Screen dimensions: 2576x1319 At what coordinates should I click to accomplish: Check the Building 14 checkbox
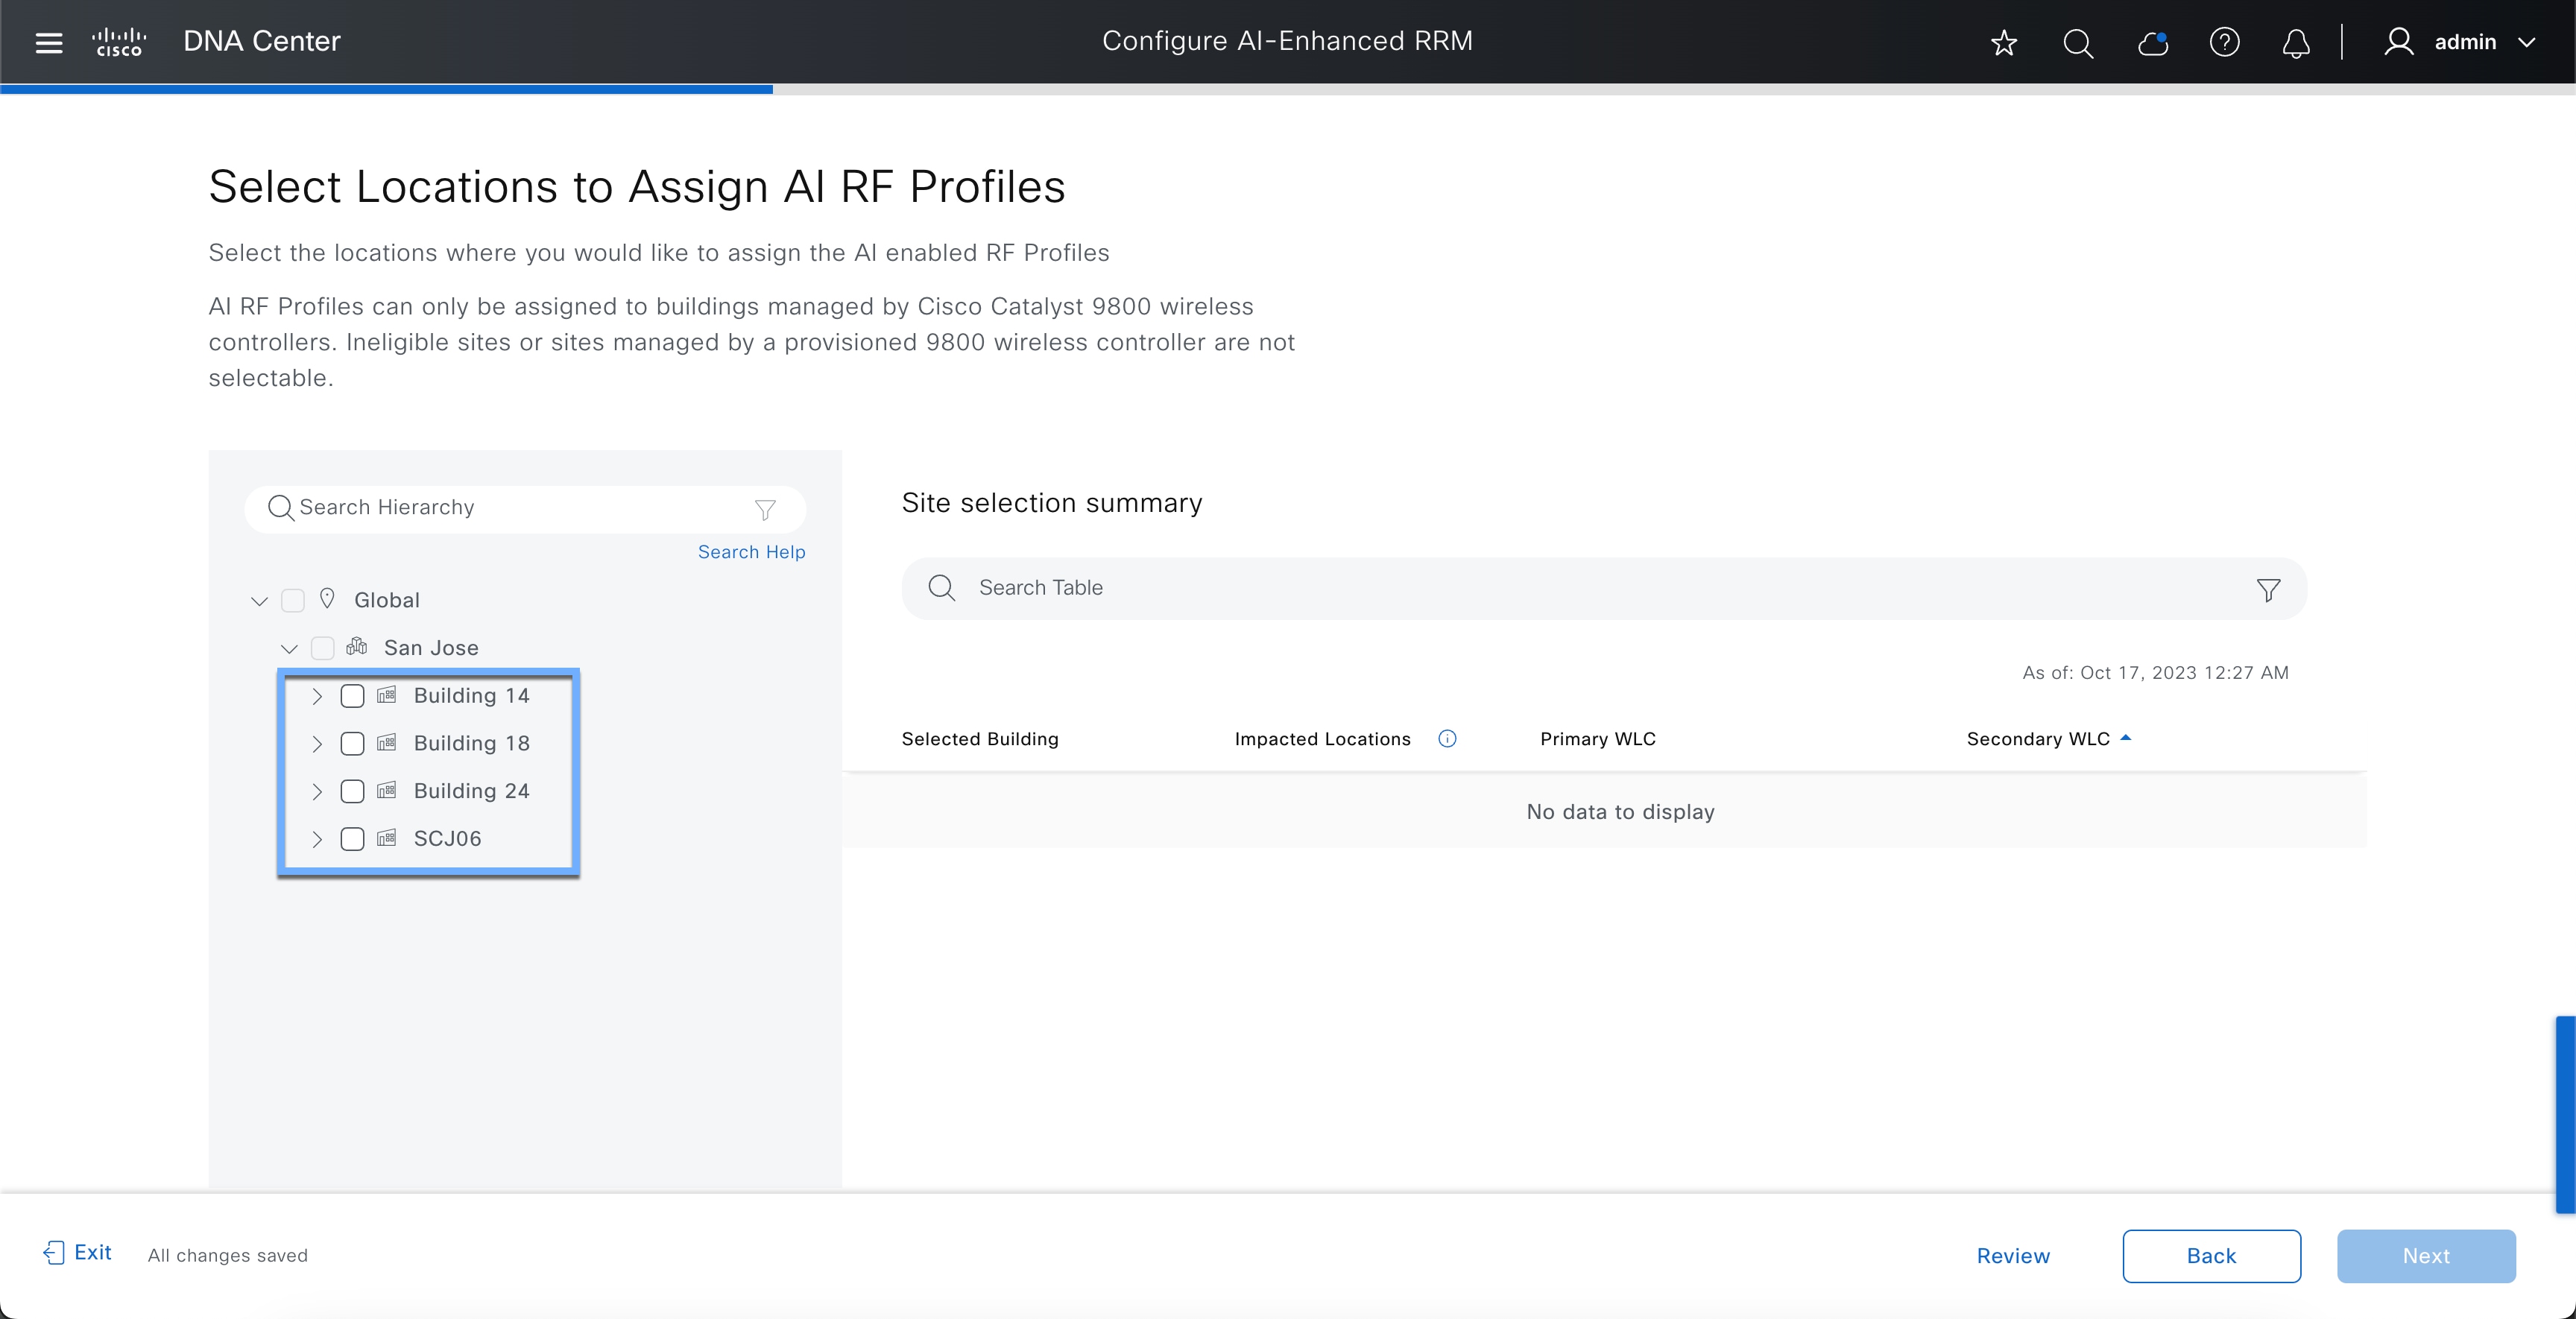tap(352, 696)
